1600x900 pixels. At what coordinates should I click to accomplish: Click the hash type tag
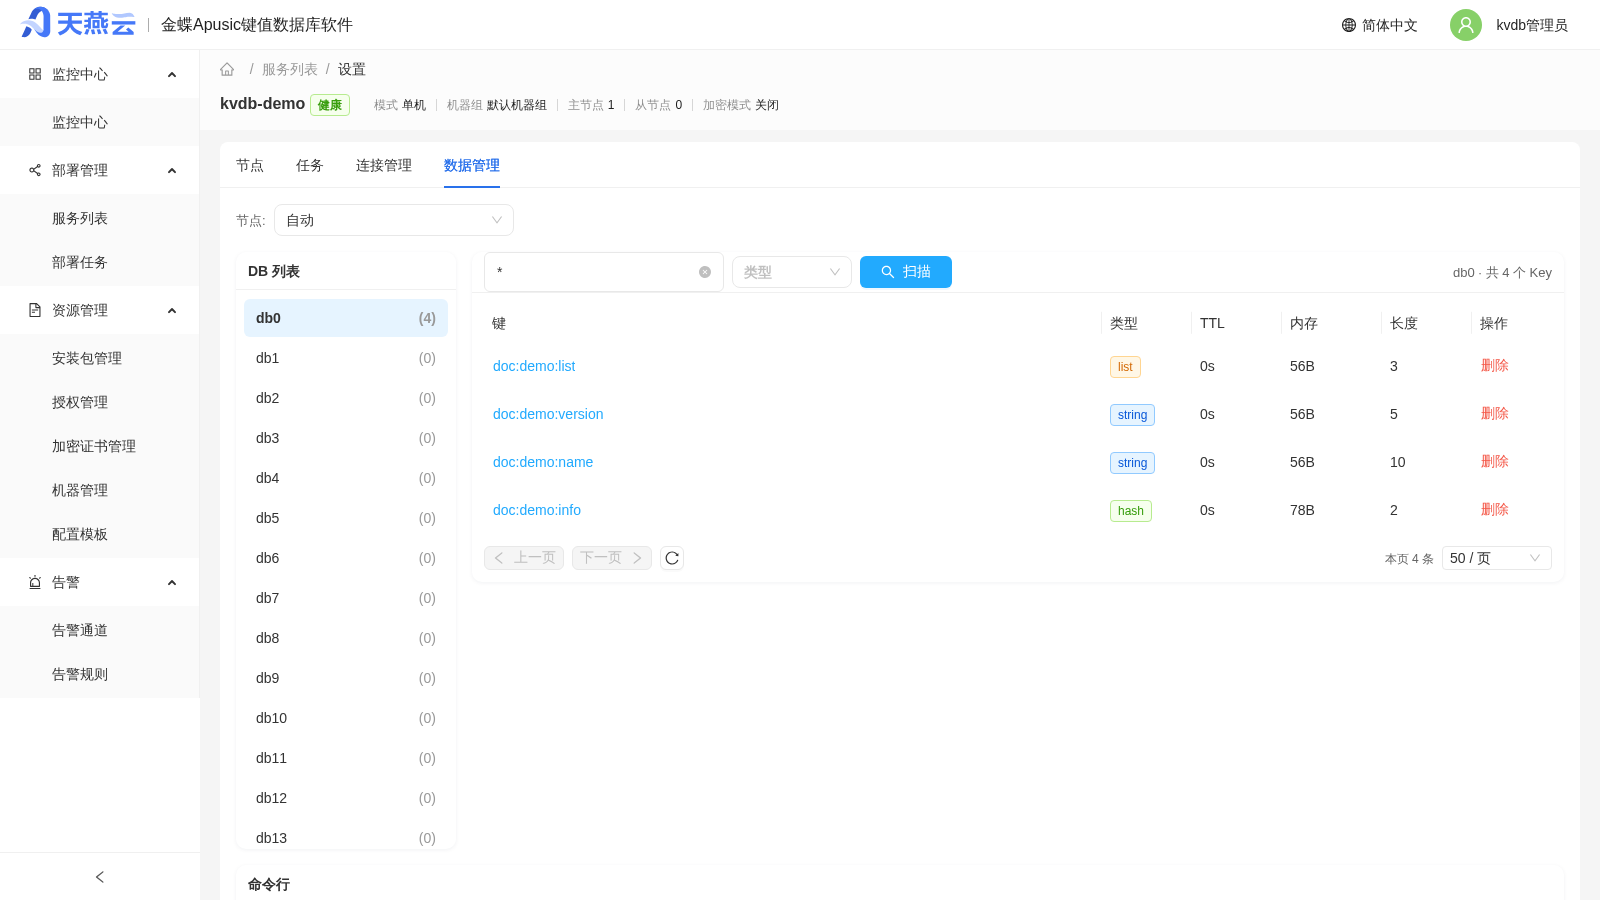point(1131,511)
